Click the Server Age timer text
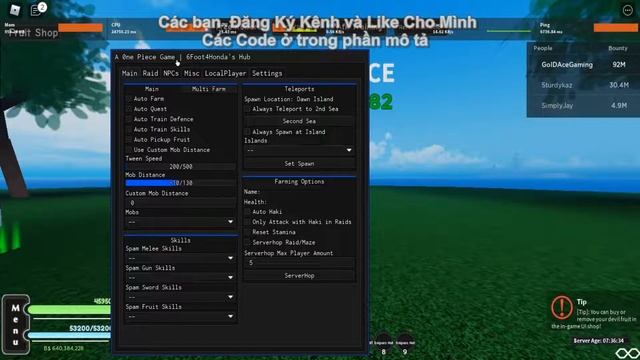Viewport: 640px width, 360px height. [598, 340]
